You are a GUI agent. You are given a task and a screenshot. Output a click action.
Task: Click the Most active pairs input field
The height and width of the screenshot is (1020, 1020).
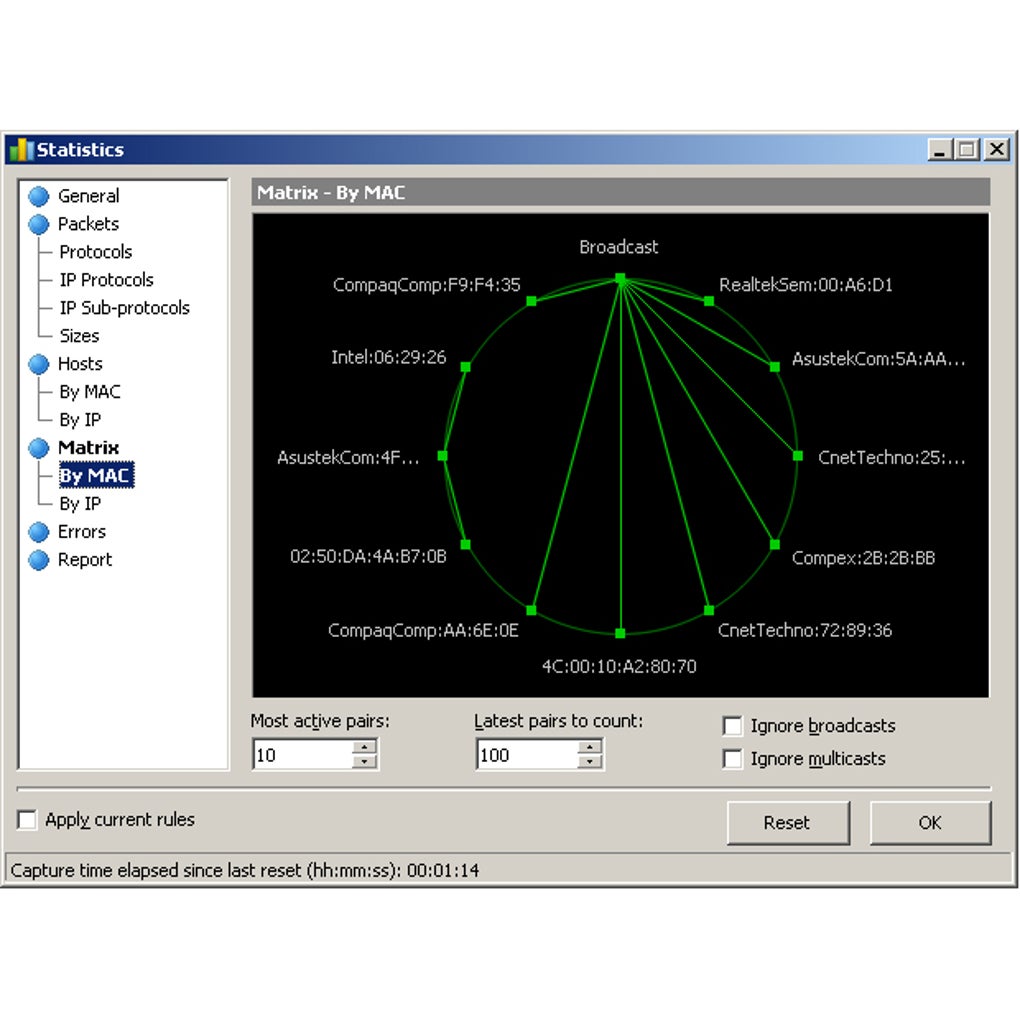[303, 755]
